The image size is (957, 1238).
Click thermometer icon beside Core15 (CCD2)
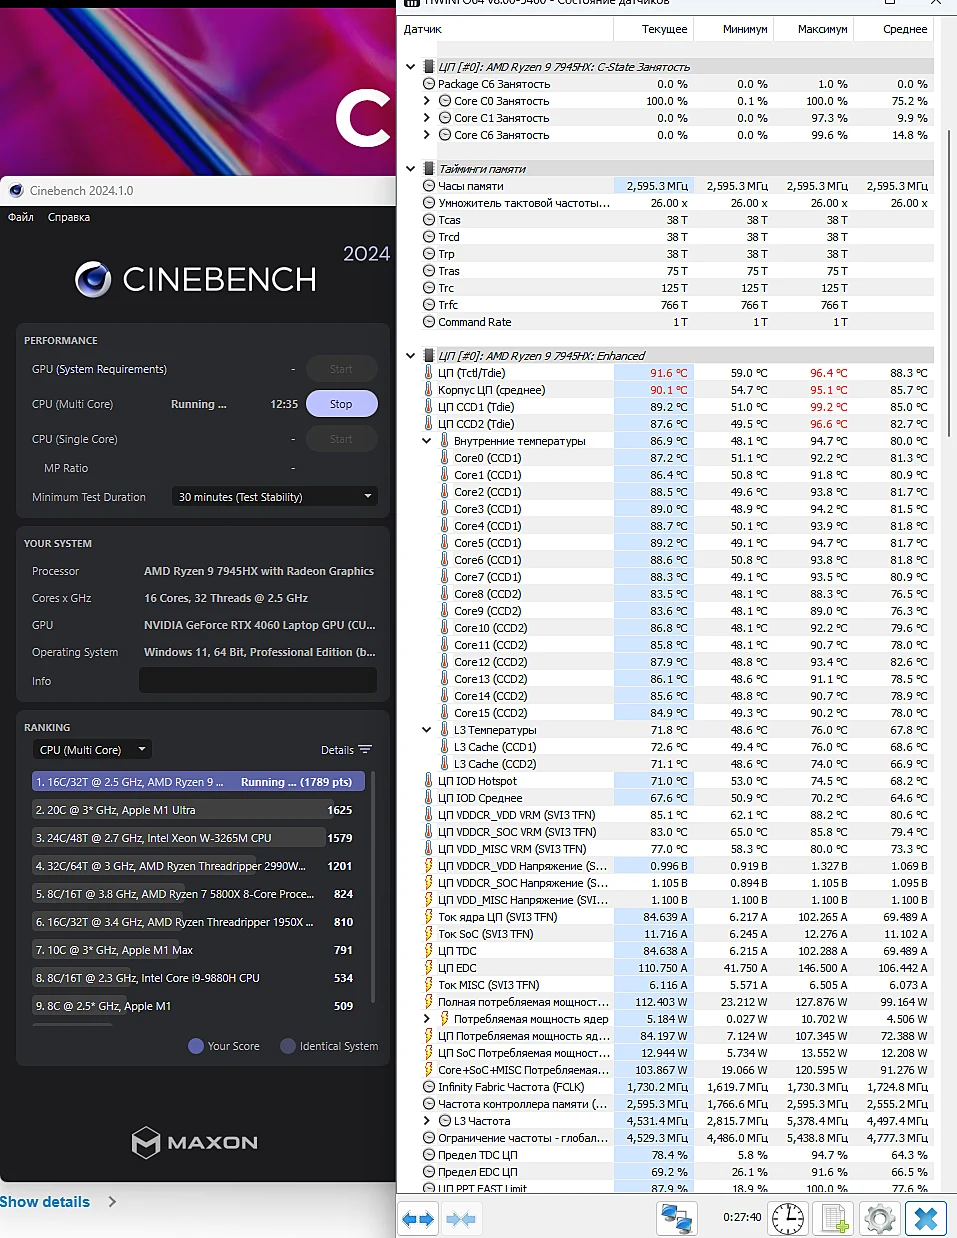pos(445,713)
